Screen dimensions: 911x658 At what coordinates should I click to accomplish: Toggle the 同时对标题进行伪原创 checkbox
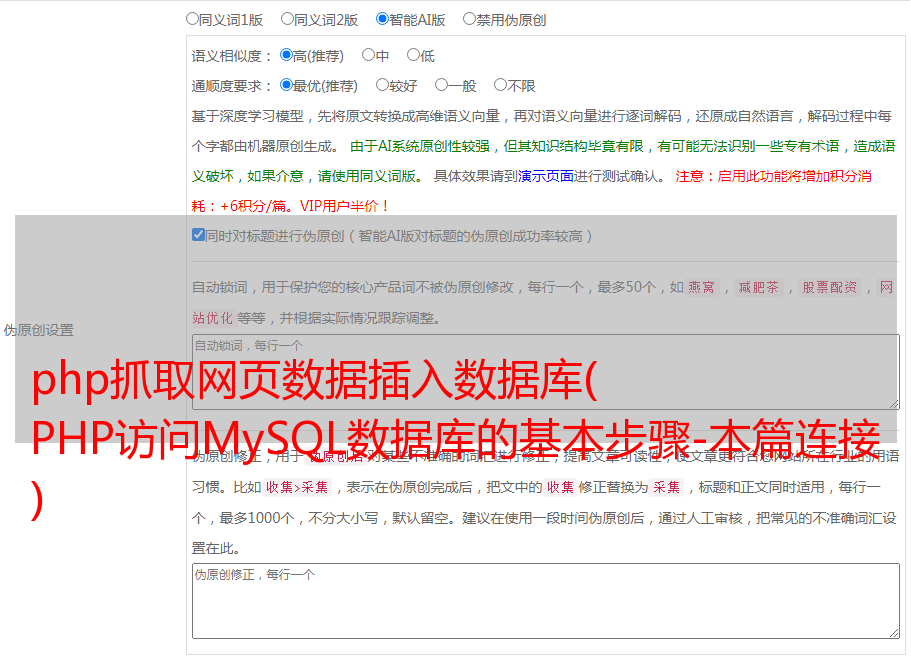198,235
